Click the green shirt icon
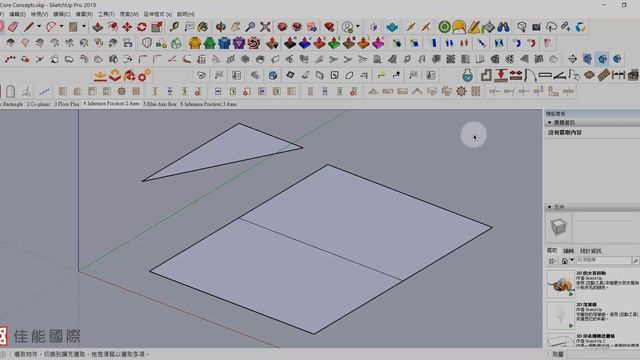The width and height of the screenshot is (640, 360). click(209, 42)
